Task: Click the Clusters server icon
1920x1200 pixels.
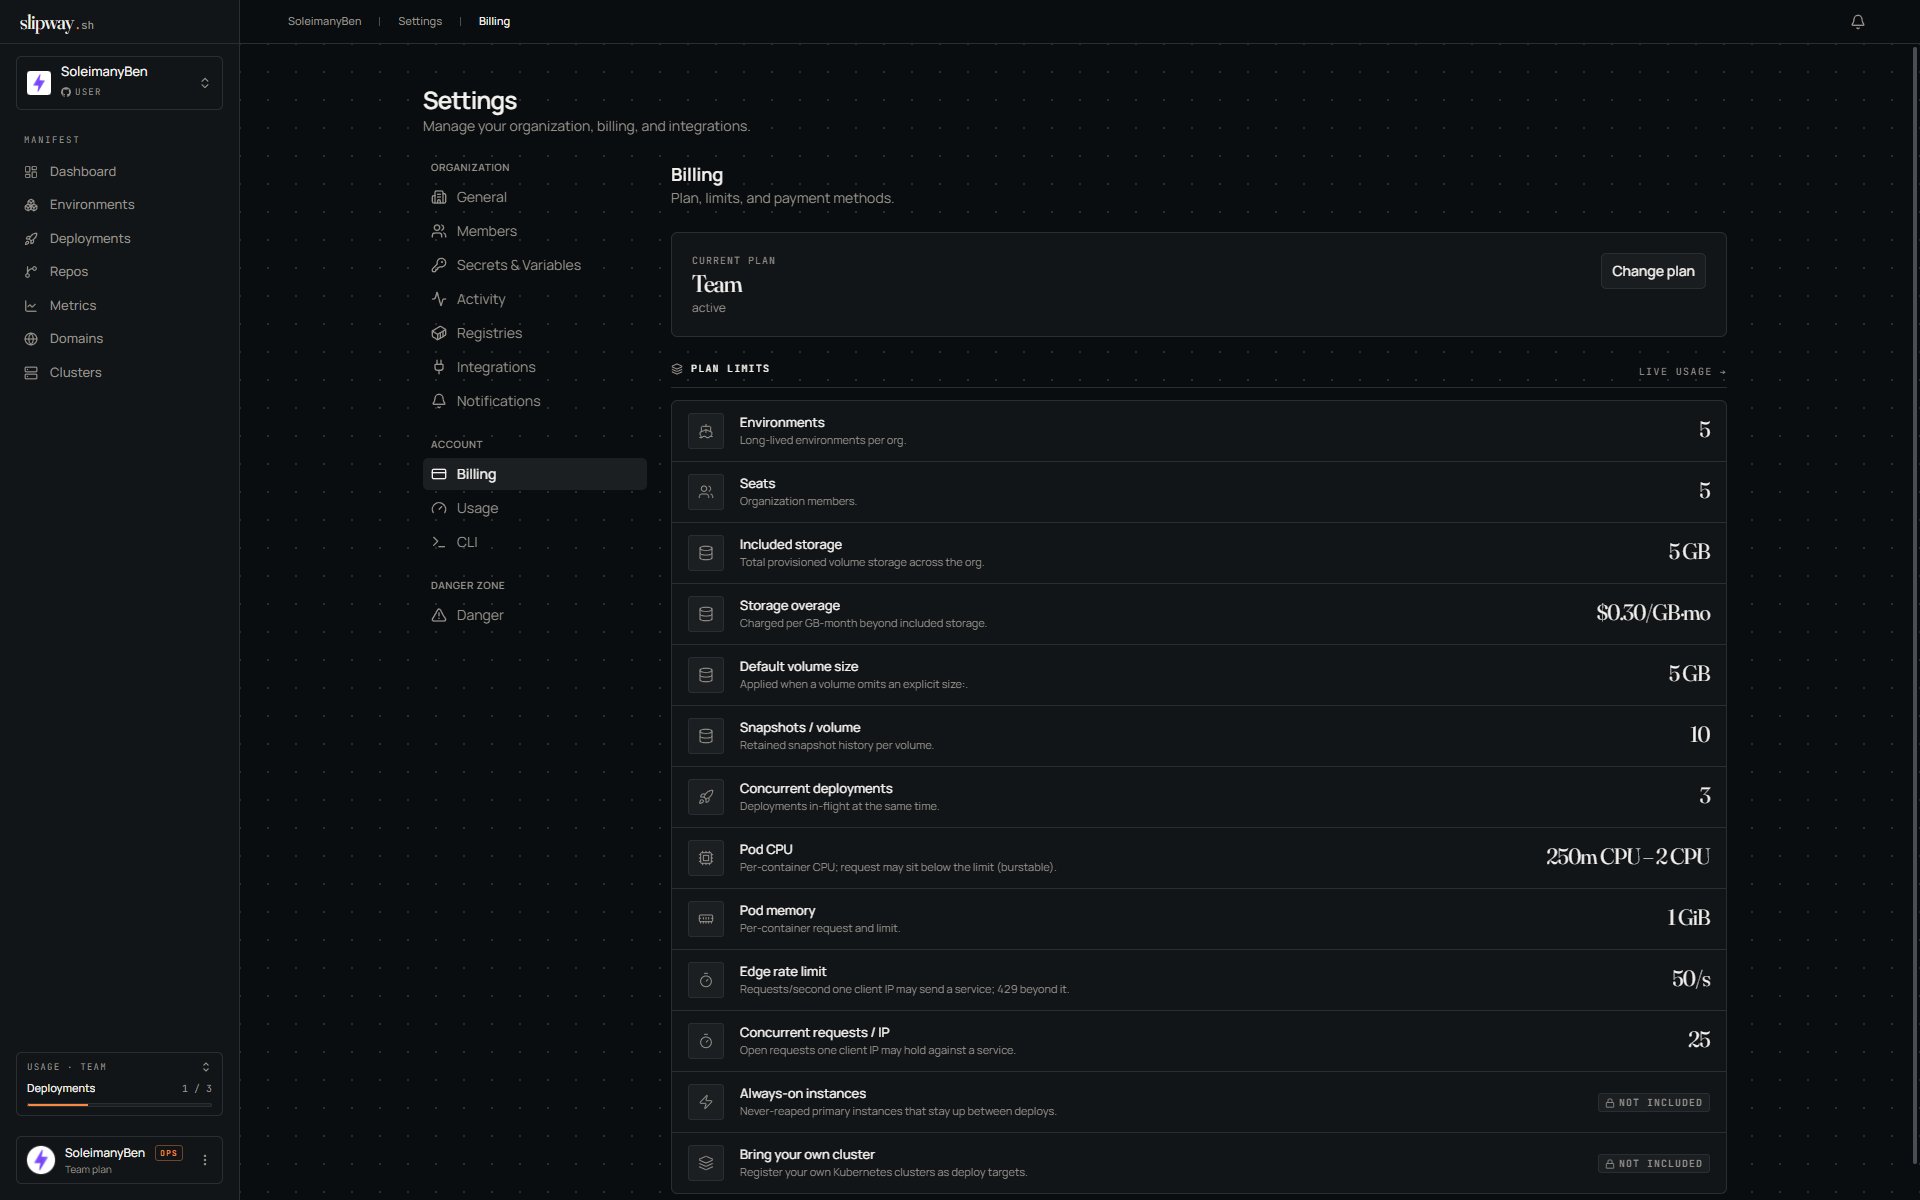Action: [x=31, y=373]
